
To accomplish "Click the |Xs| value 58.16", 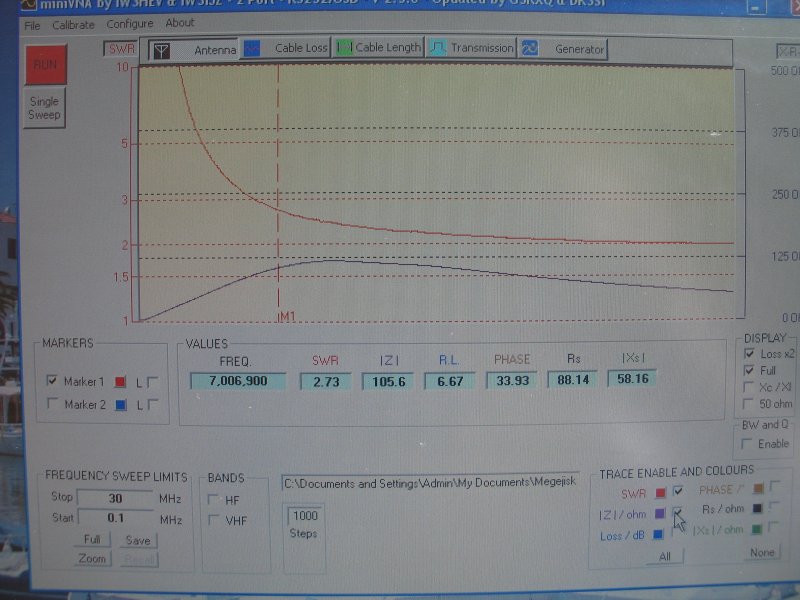I will [x=632, y=379].
